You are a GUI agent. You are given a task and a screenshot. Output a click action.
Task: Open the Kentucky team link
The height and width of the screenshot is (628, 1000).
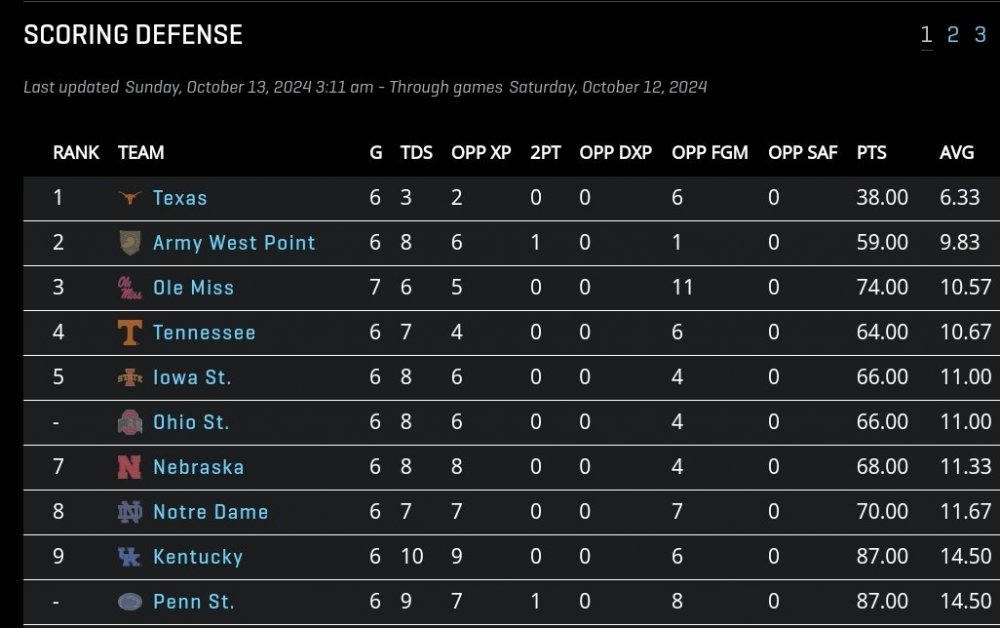198,557
